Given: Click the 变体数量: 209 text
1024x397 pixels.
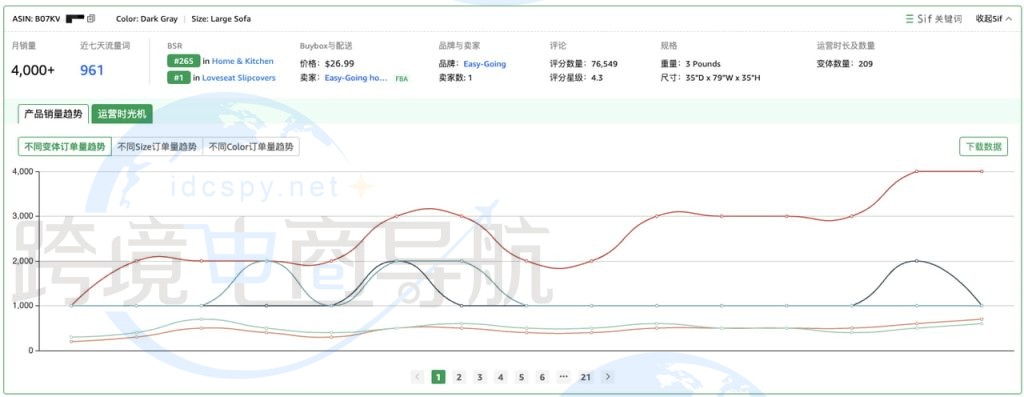Looking at the screenshot, I should pyautogui.click(x=844, y=64).
